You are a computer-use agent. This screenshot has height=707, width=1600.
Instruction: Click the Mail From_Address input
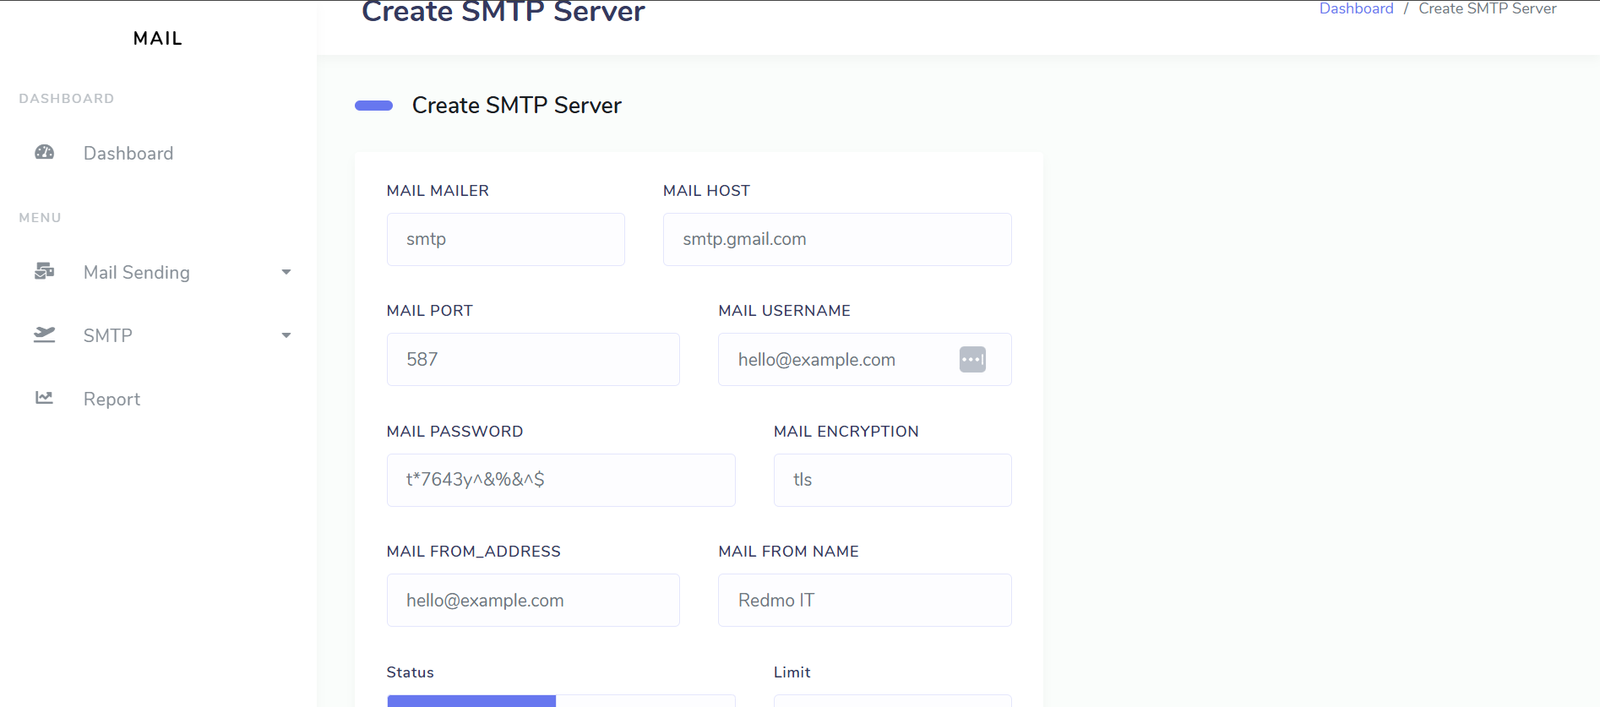tap(532, 600)
